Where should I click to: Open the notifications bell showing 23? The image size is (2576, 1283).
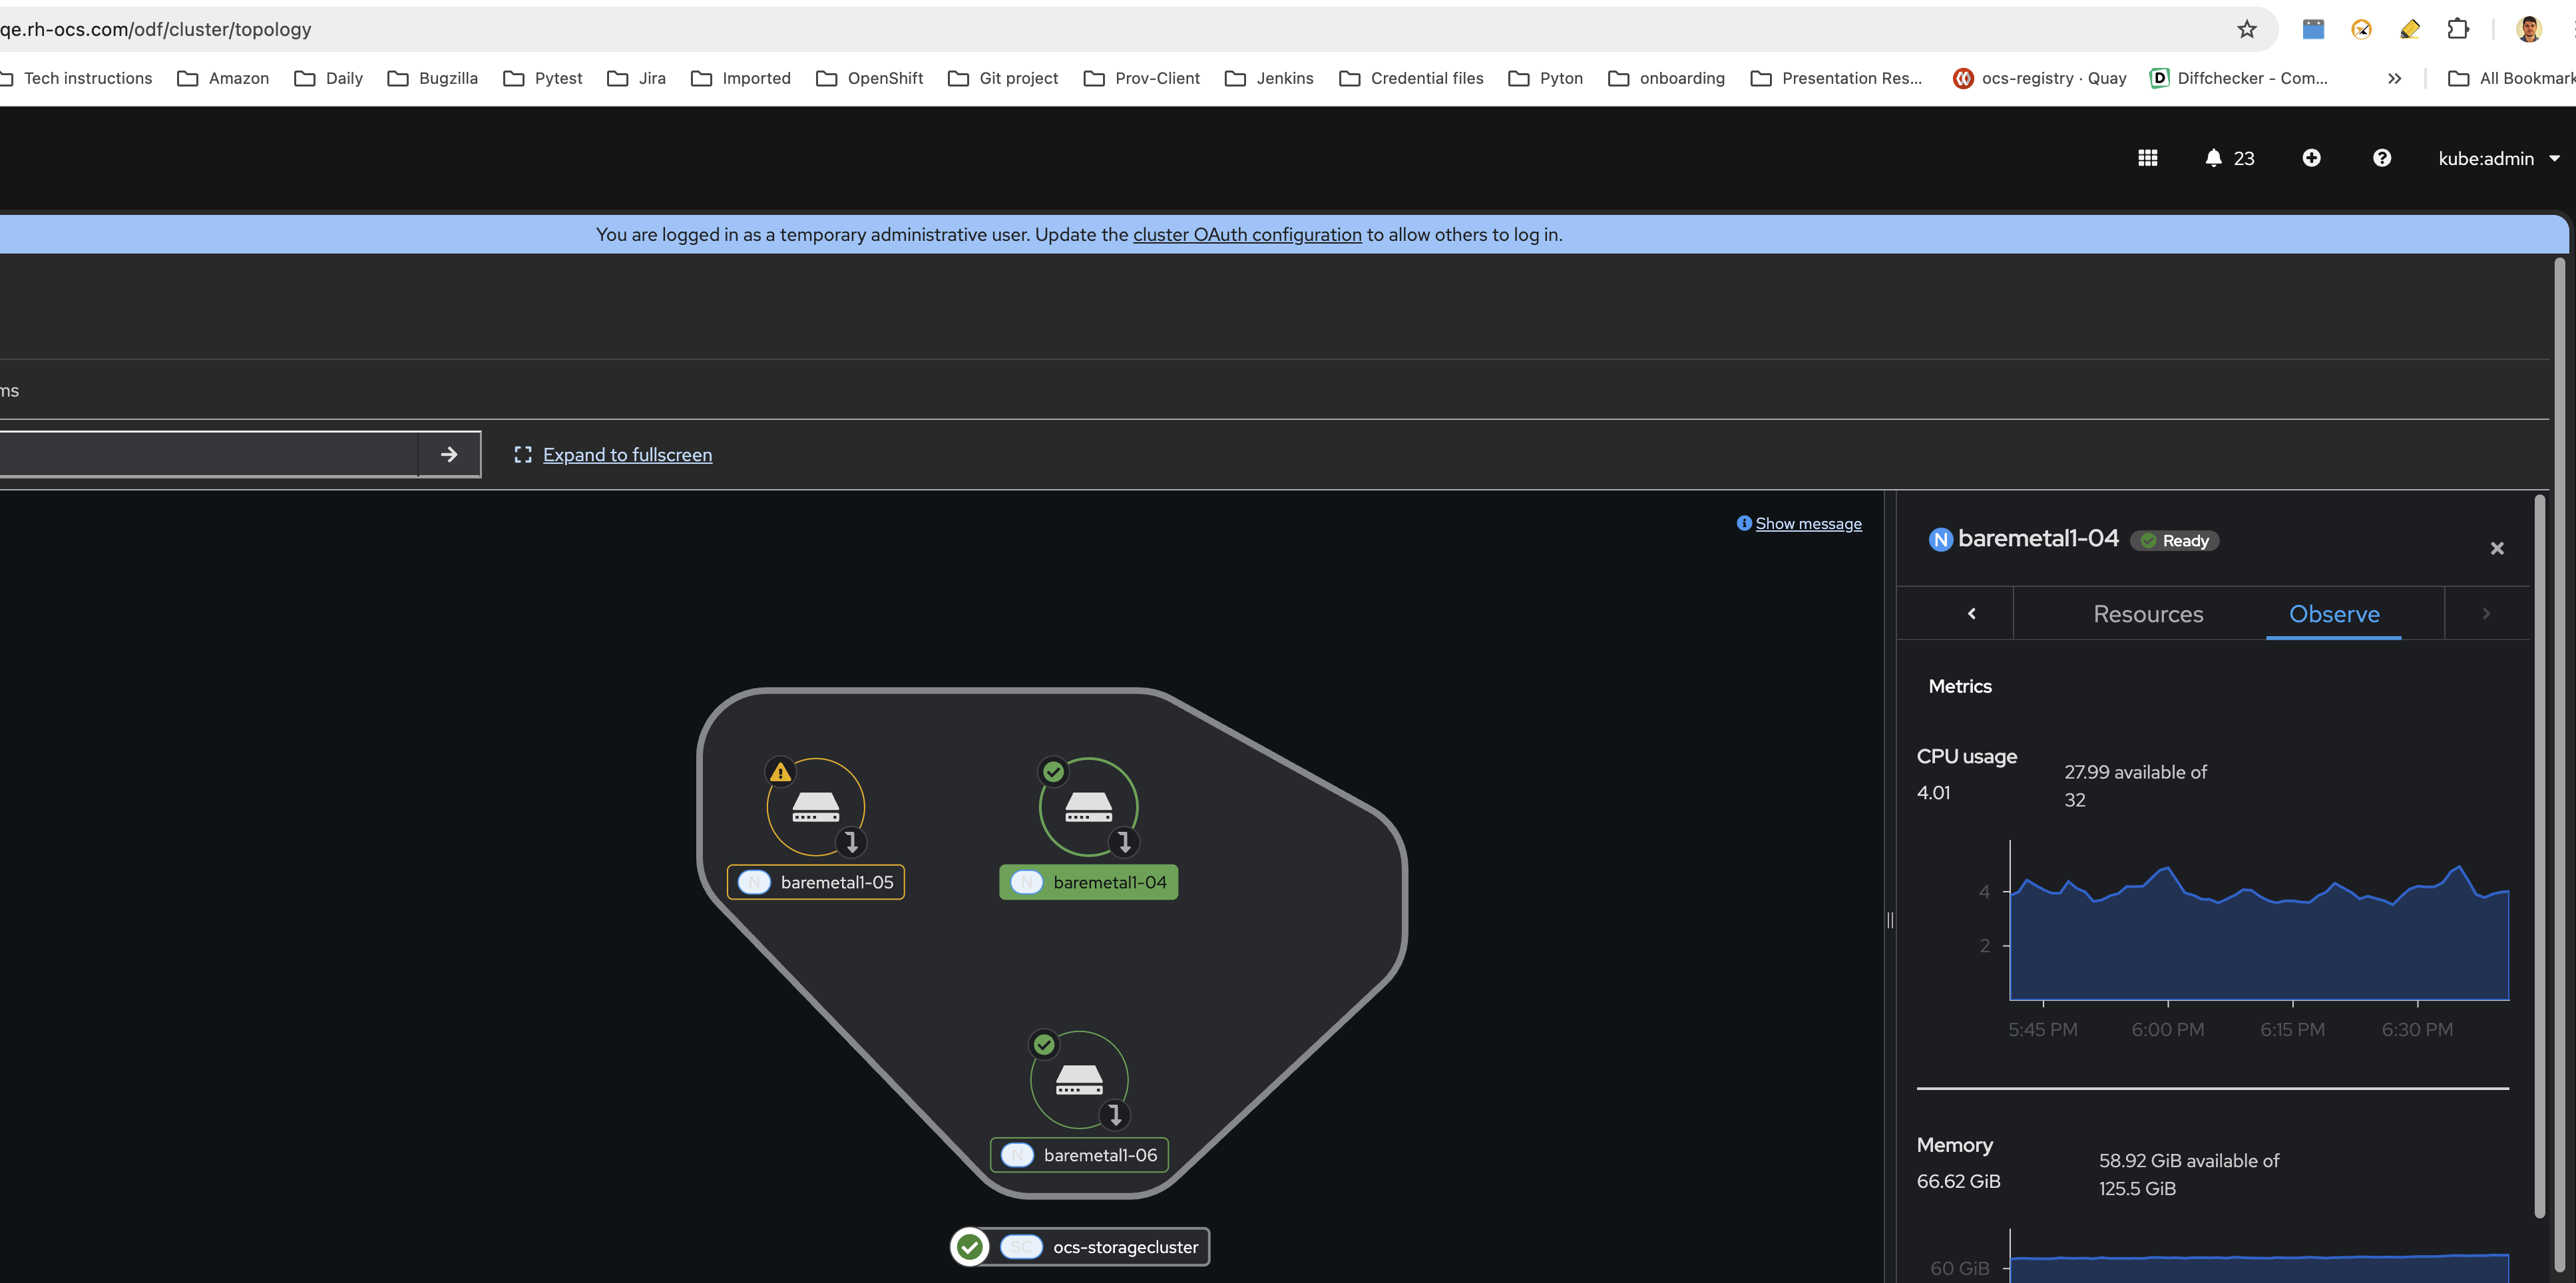click(x=2228, y=158)
